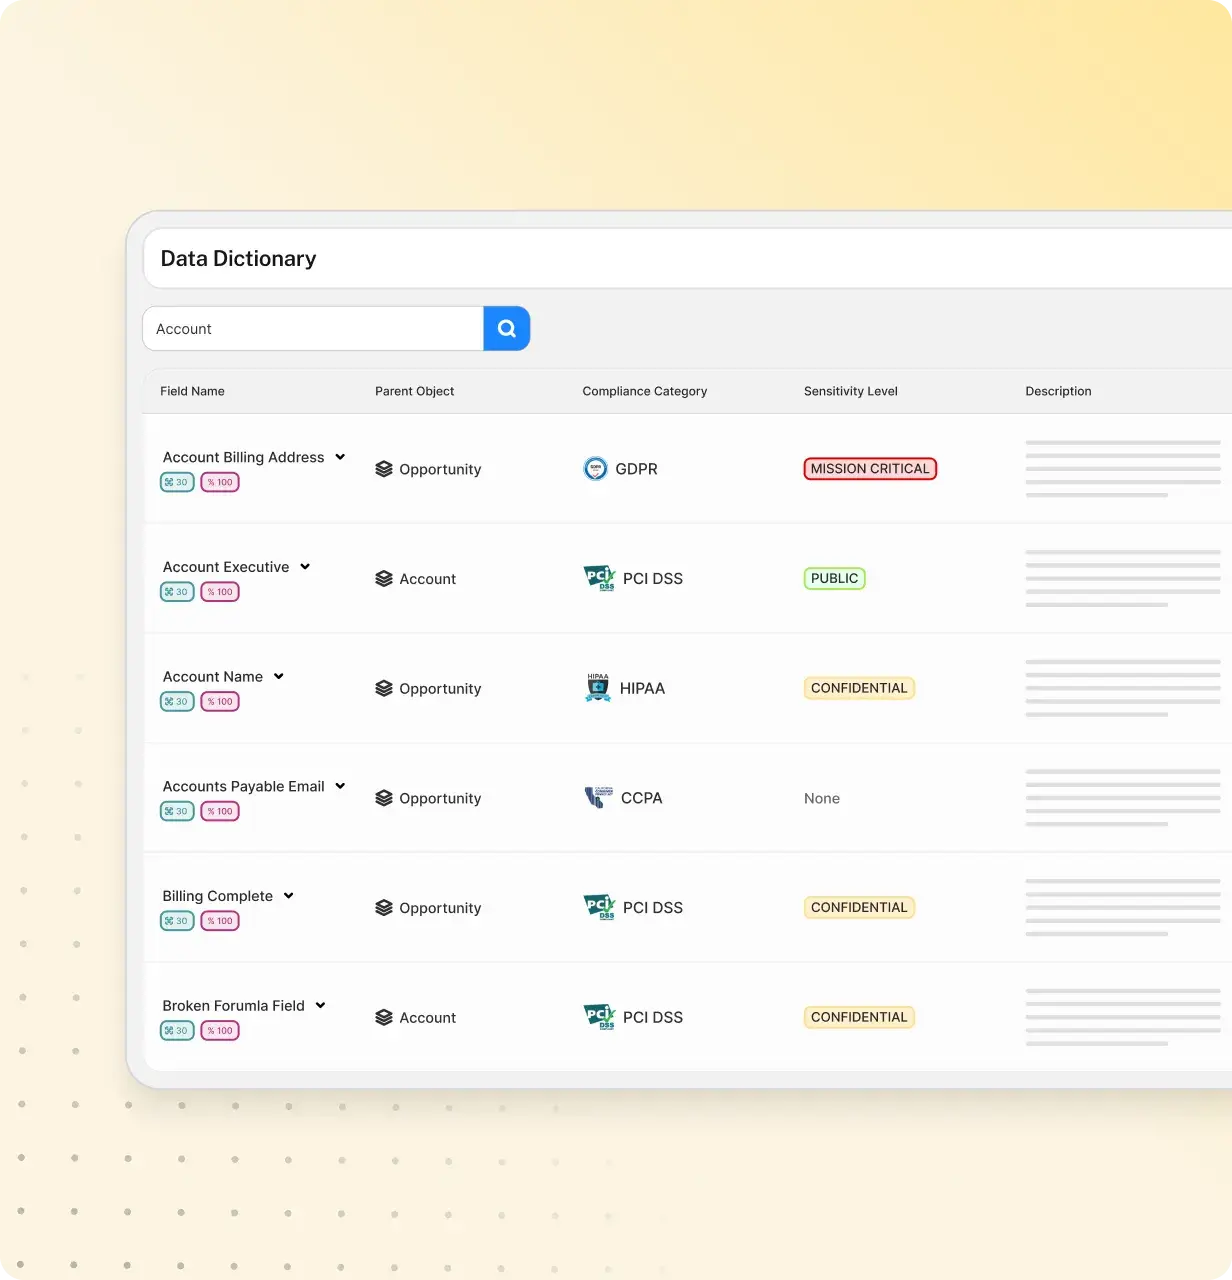Click the layers icon in Broken Forumla Field row

point(384,1018)
